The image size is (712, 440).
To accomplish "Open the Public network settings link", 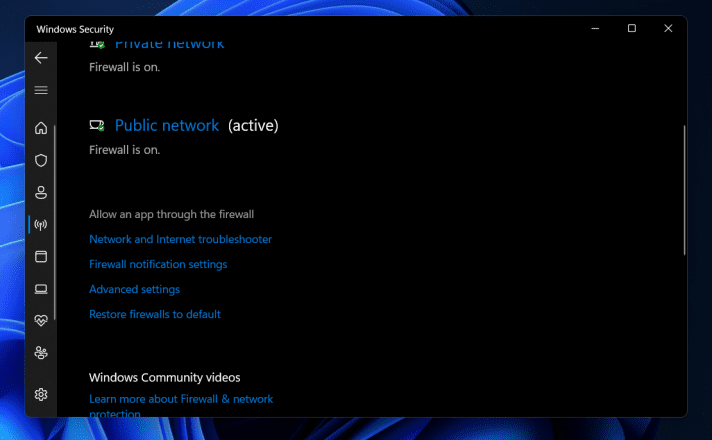I will click(x=167, y=125).
